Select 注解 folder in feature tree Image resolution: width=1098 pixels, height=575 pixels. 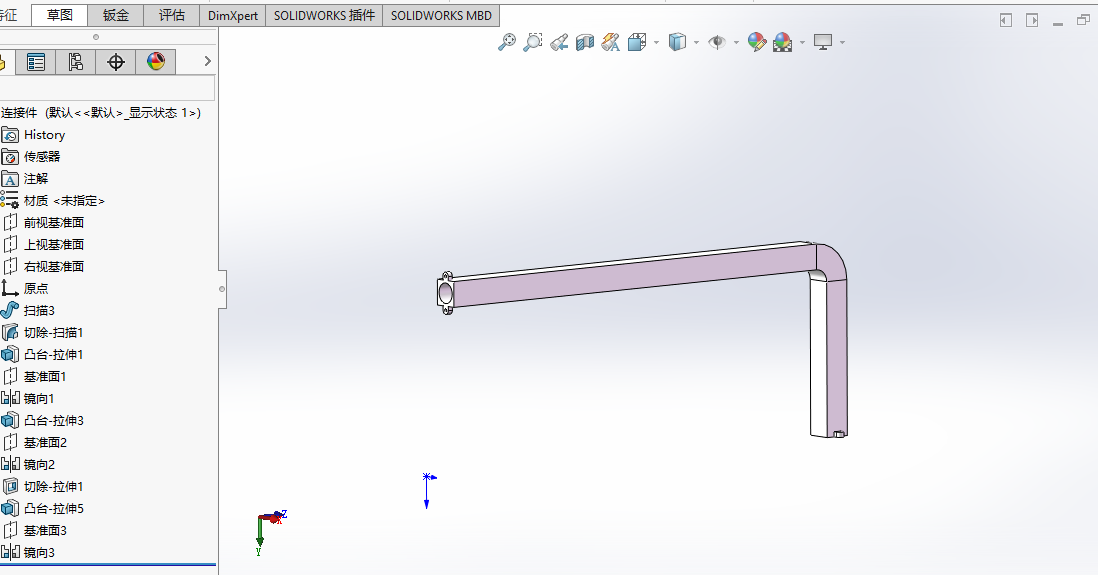tap(36, 179)
